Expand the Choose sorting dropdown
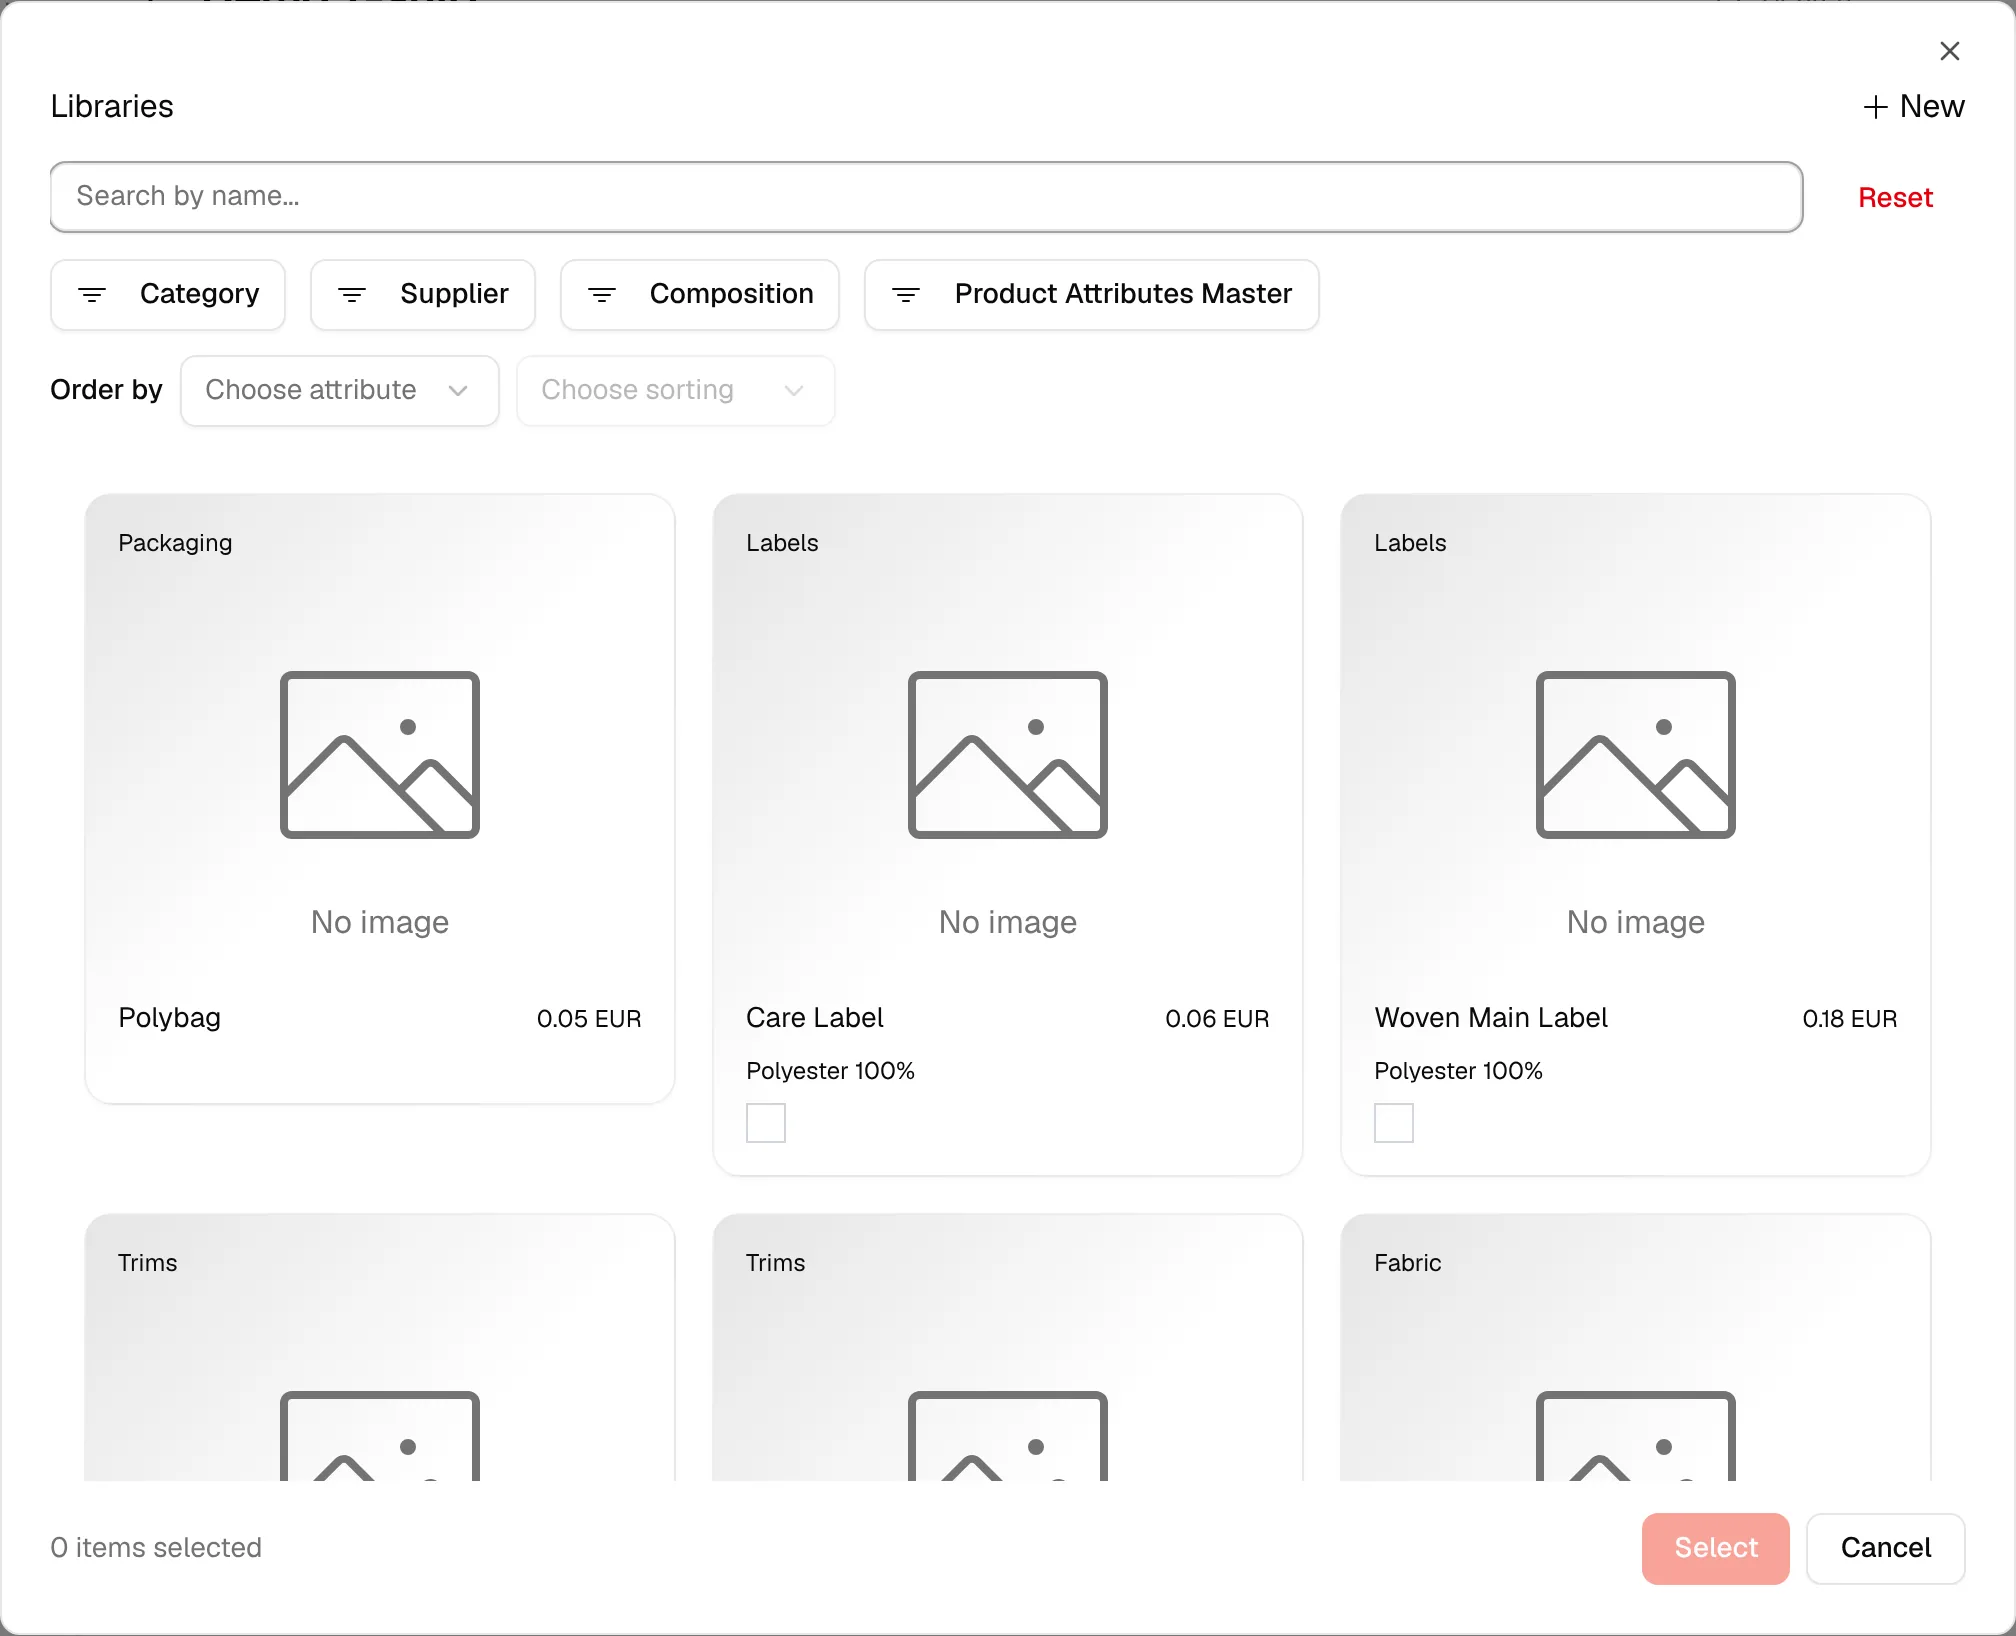The width and height of the screenshot is (2016, 1636). coord(676,390)
